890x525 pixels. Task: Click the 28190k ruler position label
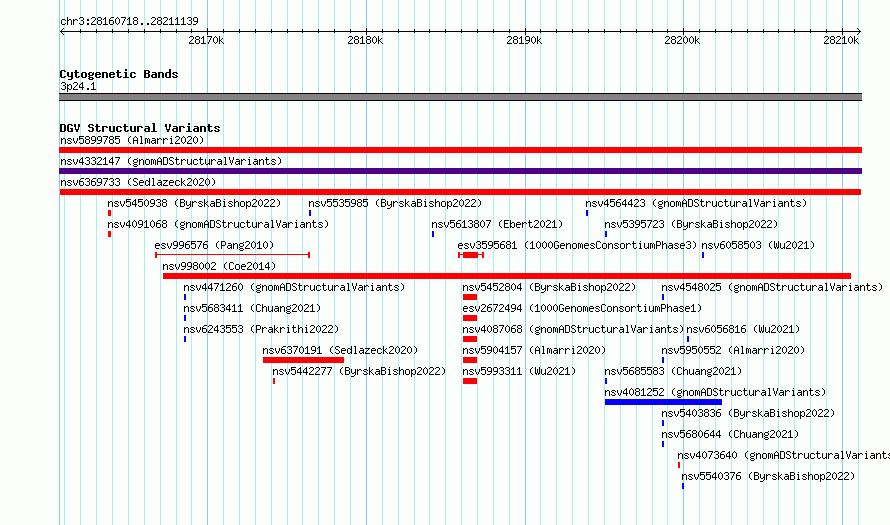click(x=524, y=40)
